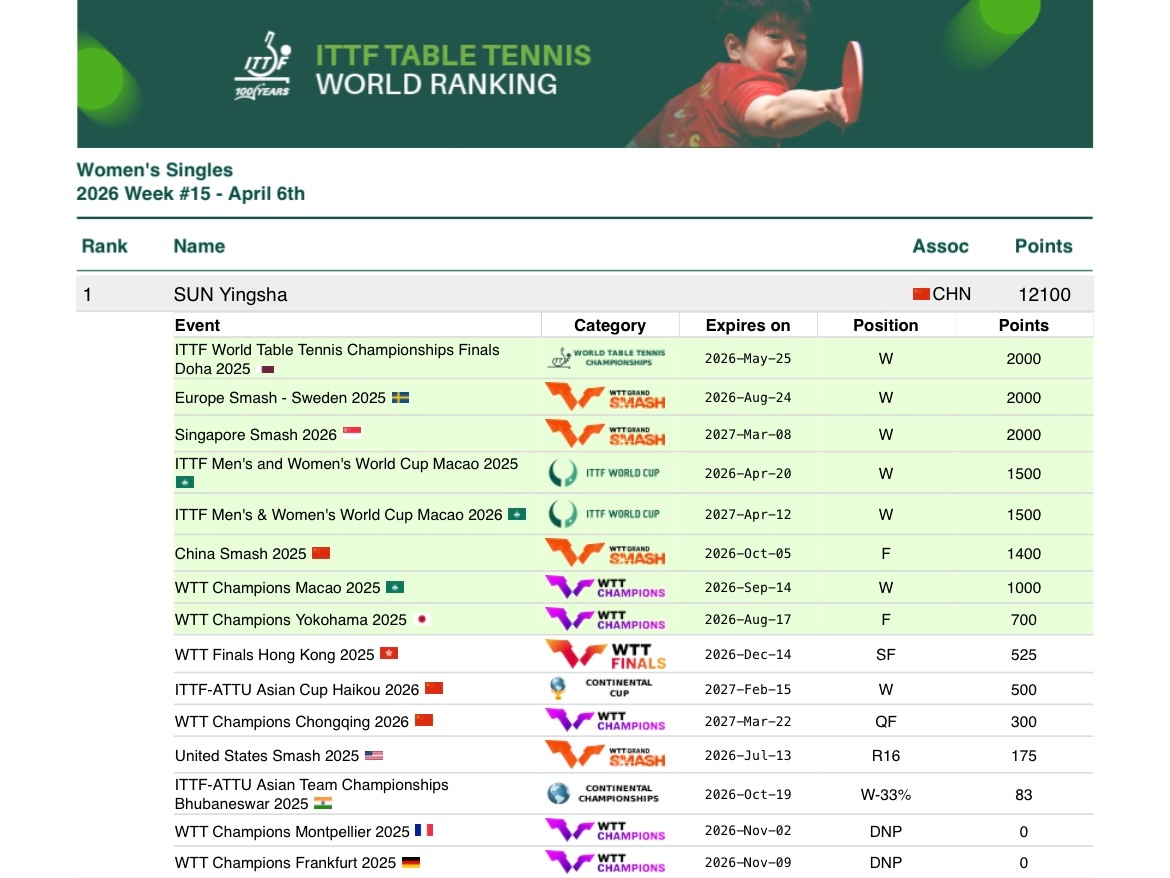This screenshot has width=1170, height=878.
Task: Click the Macao flag under World Cup Macao 2025
Action: coord(184,482)
